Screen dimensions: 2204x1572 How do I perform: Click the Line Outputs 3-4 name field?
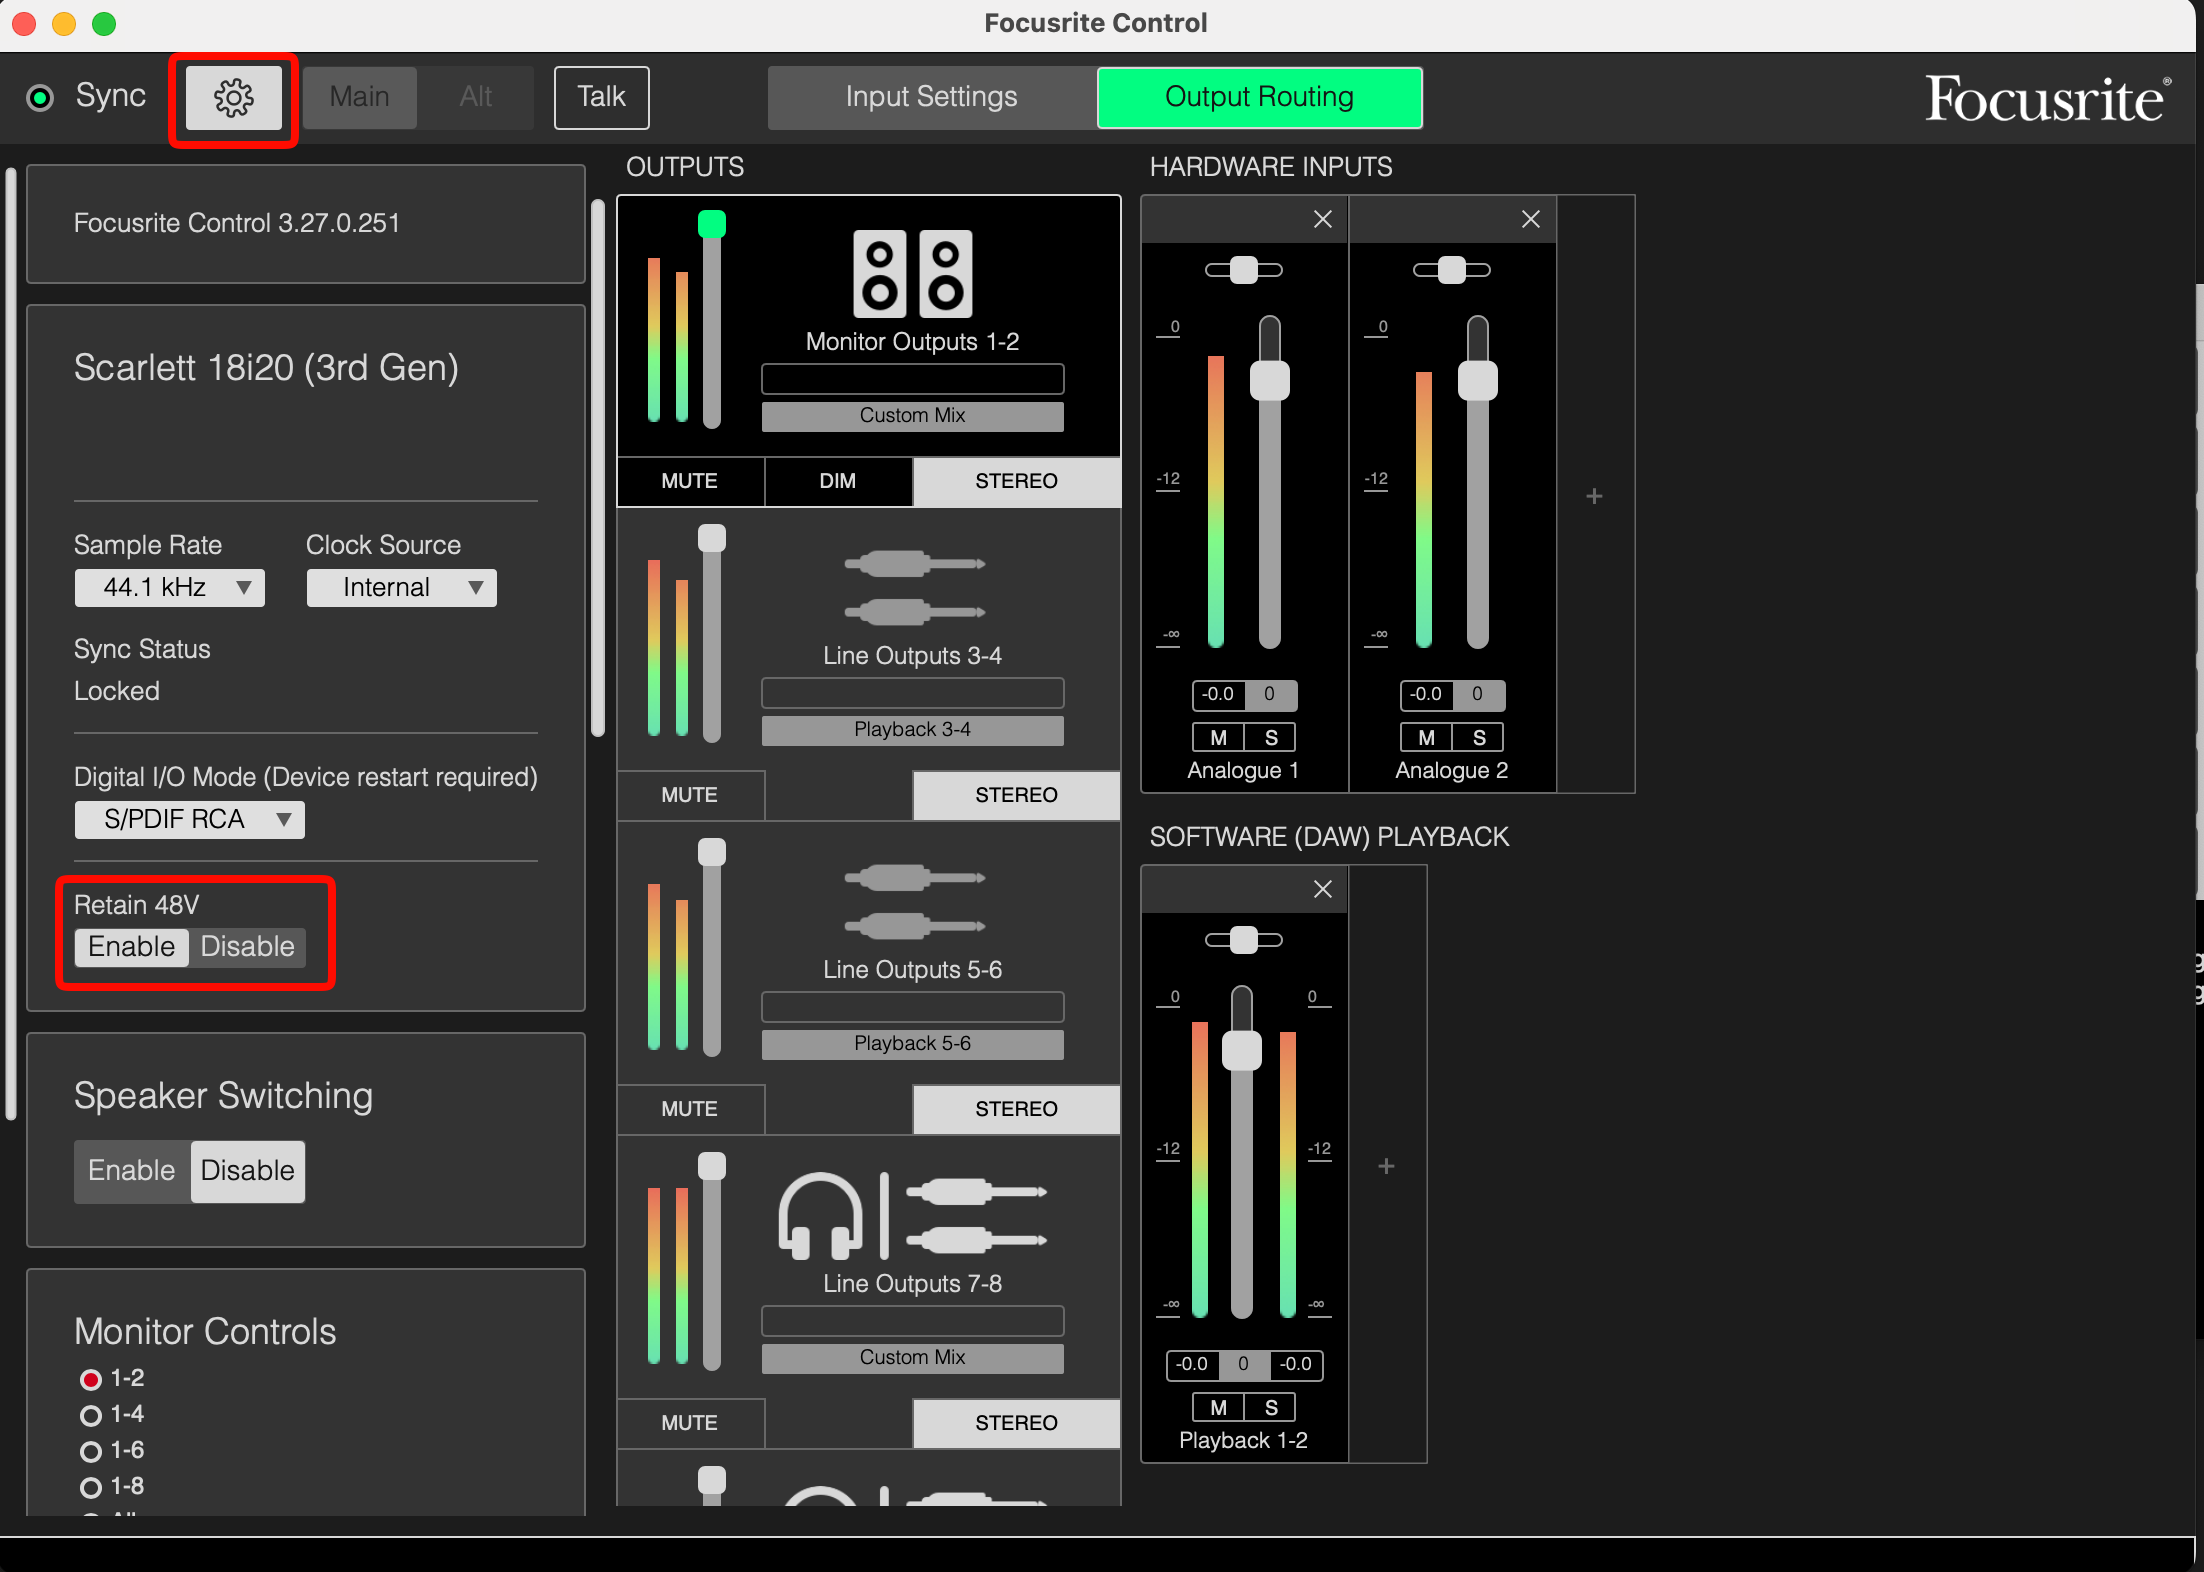coord(912,694)
